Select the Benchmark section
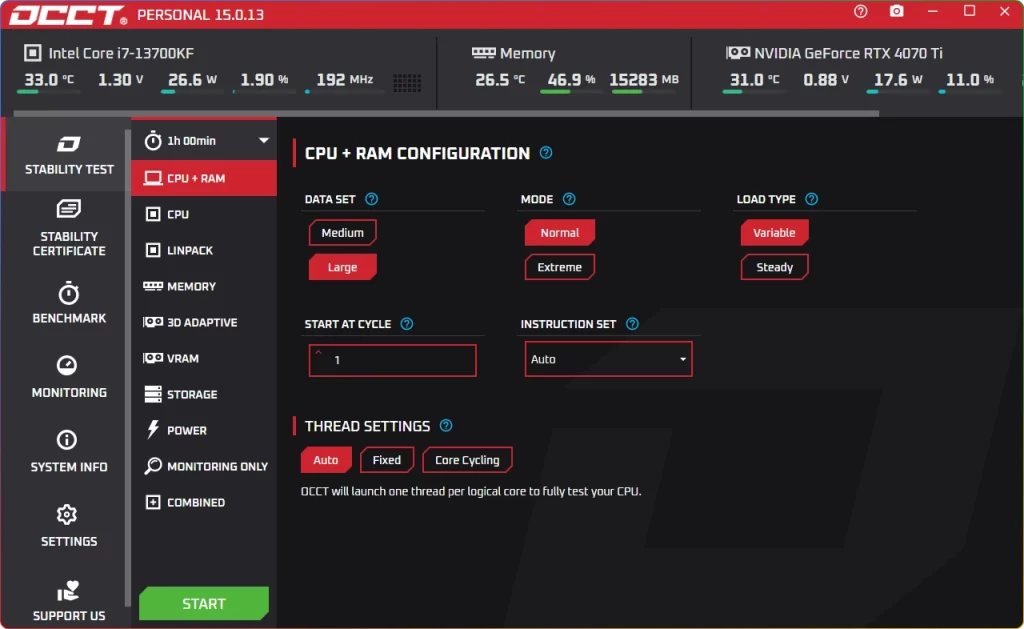This screenshot has width=1024, height=629. click(x=68, y=303)
